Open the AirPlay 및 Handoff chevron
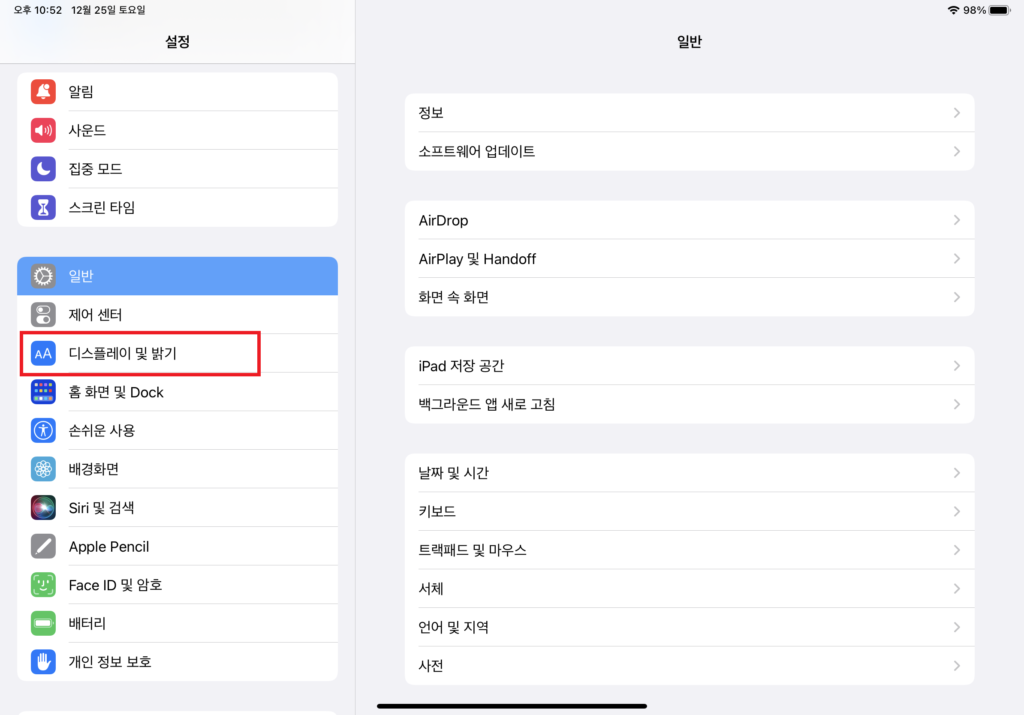The image size is (1024, 715). (x=957, y=259)
